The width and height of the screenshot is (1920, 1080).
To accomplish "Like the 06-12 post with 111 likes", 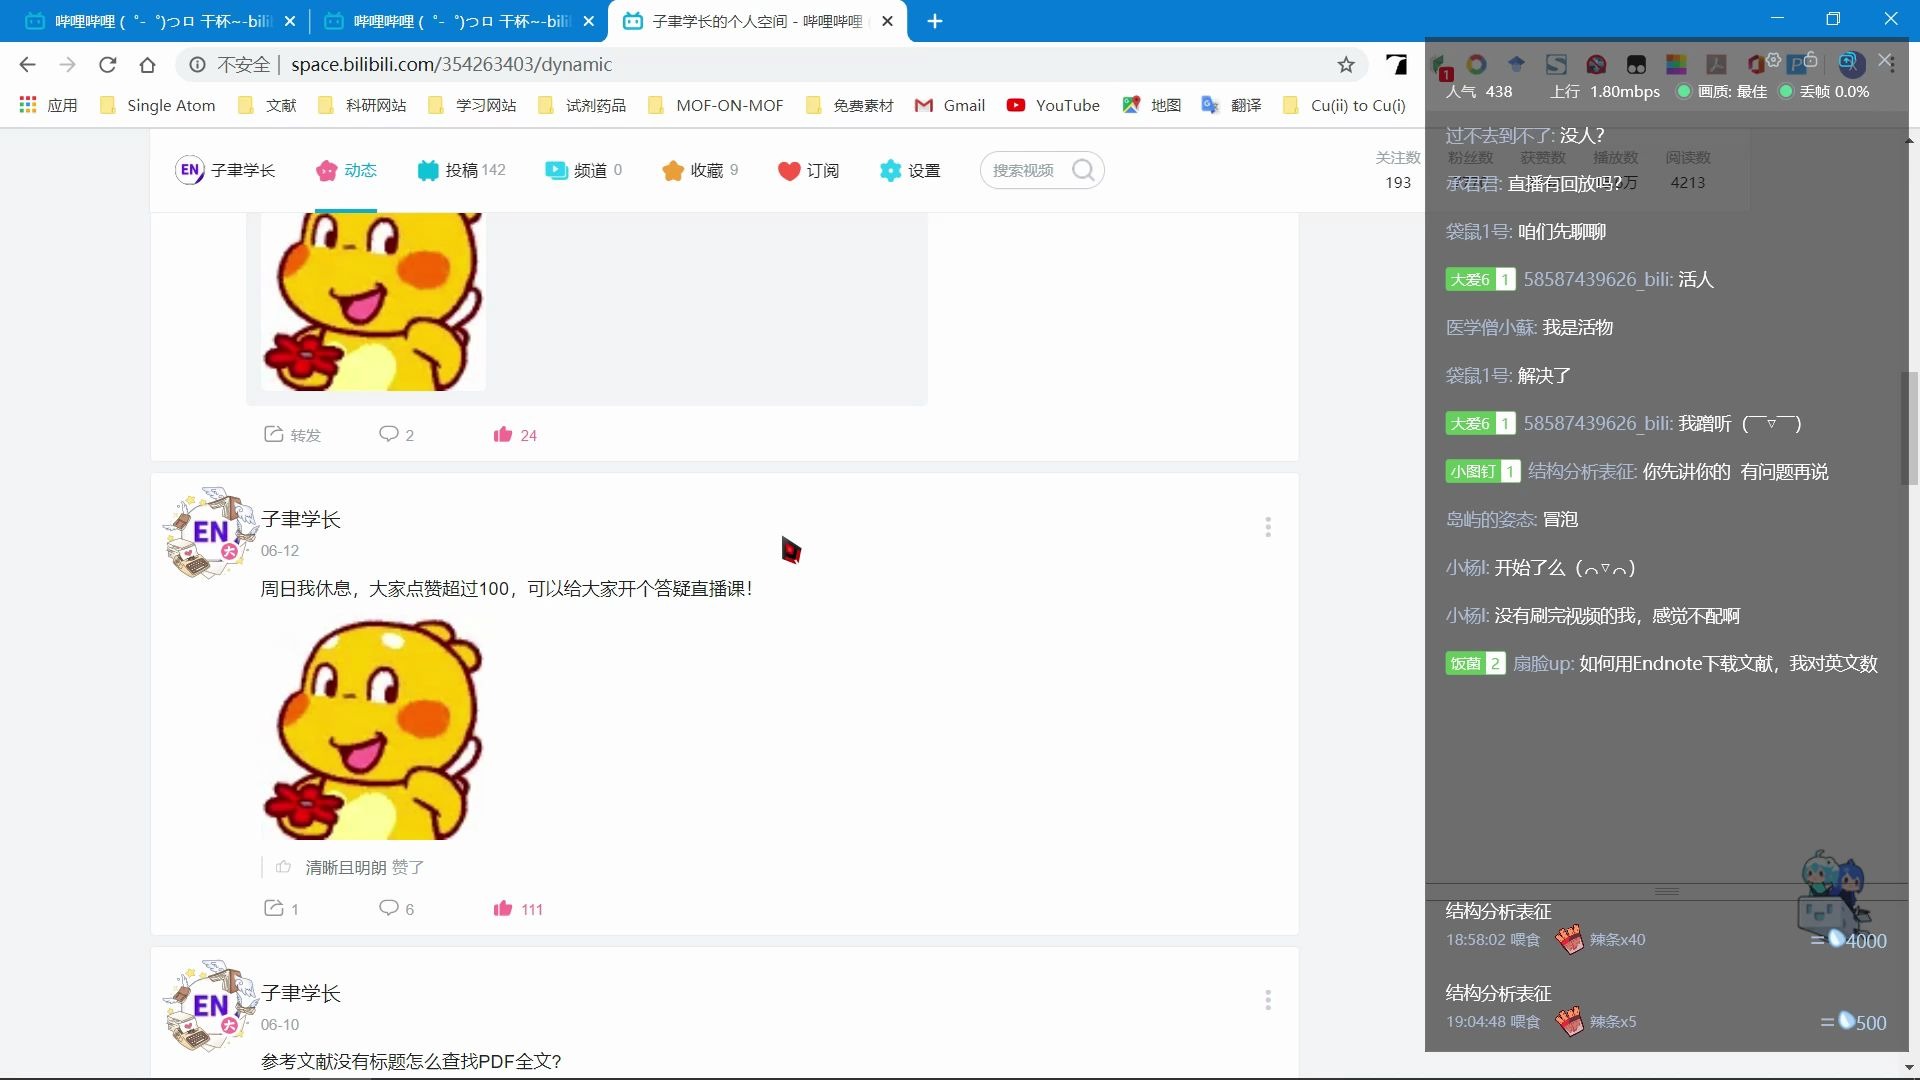I will point(503,908).
